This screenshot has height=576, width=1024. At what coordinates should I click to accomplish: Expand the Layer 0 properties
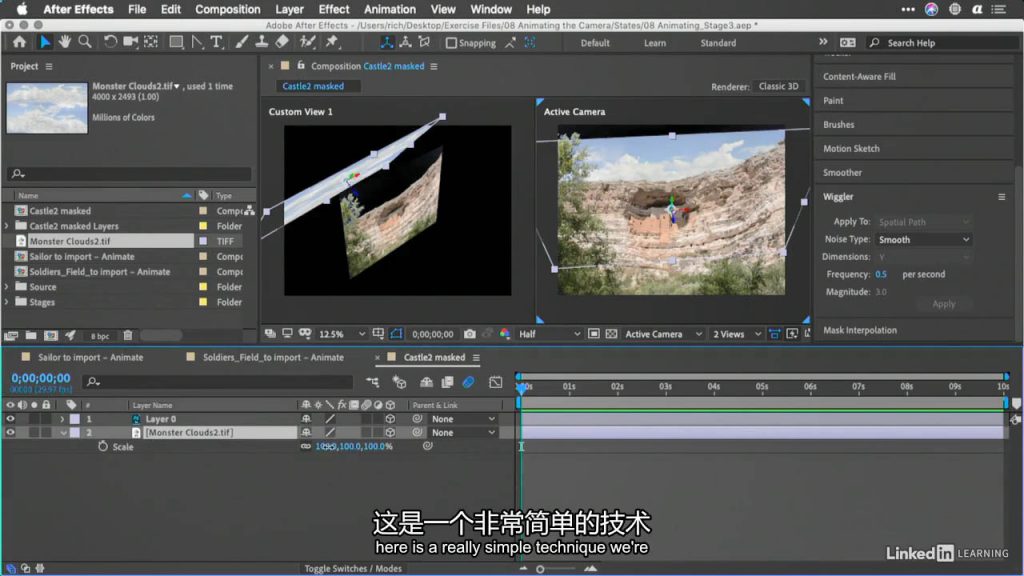(x=62, y=419)
